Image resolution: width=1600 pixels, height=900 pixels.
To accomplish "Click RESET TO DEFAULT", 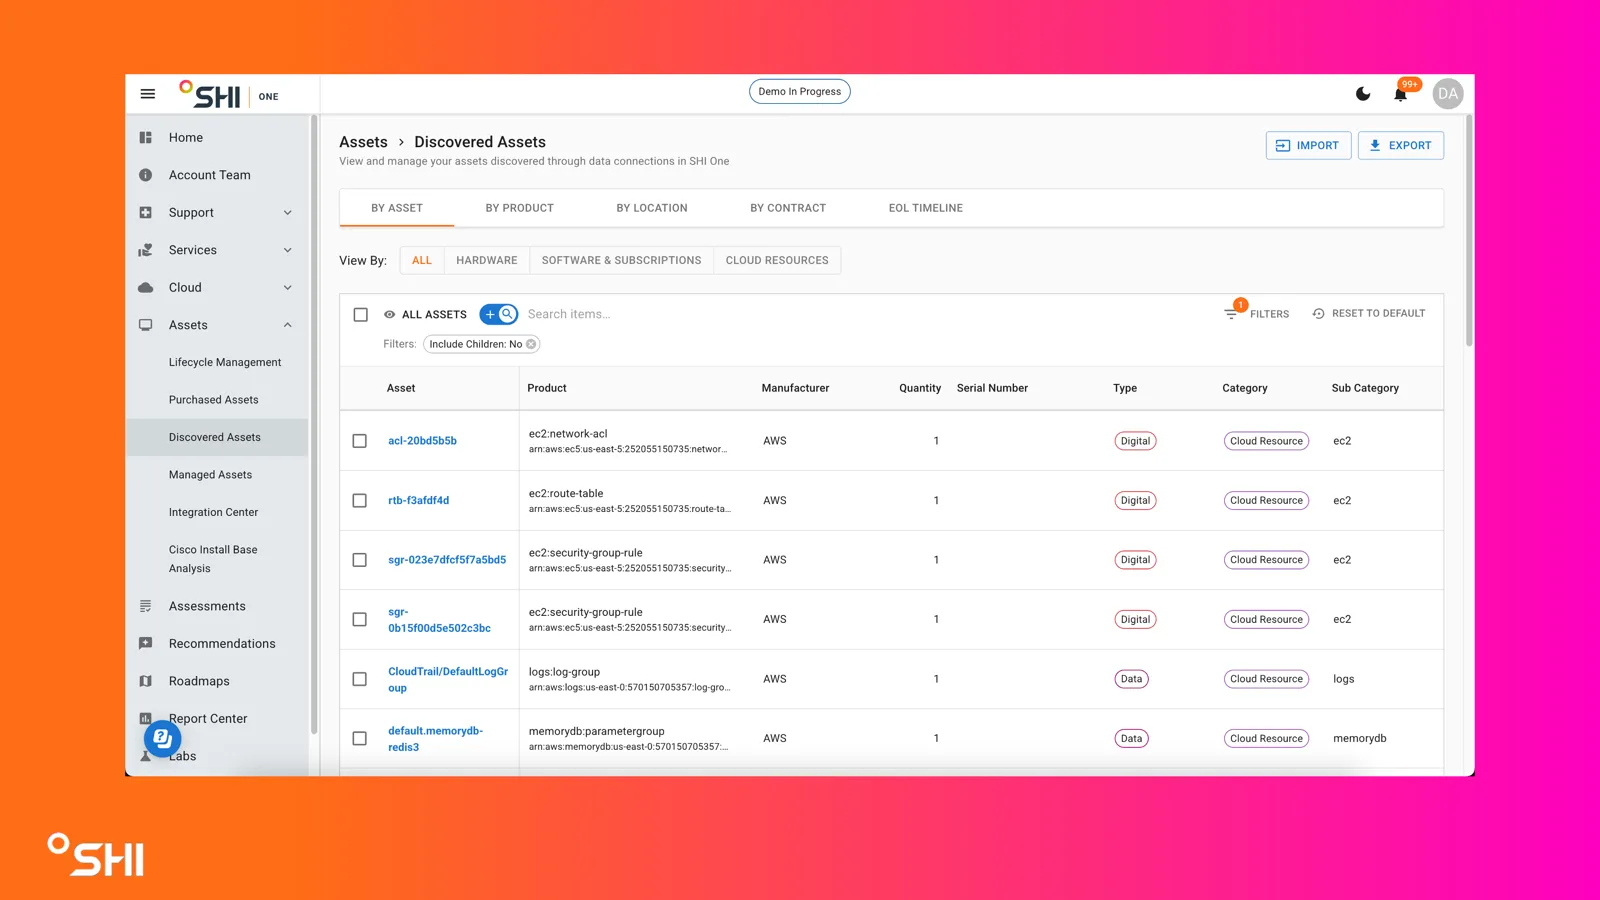I will 1369,314.
